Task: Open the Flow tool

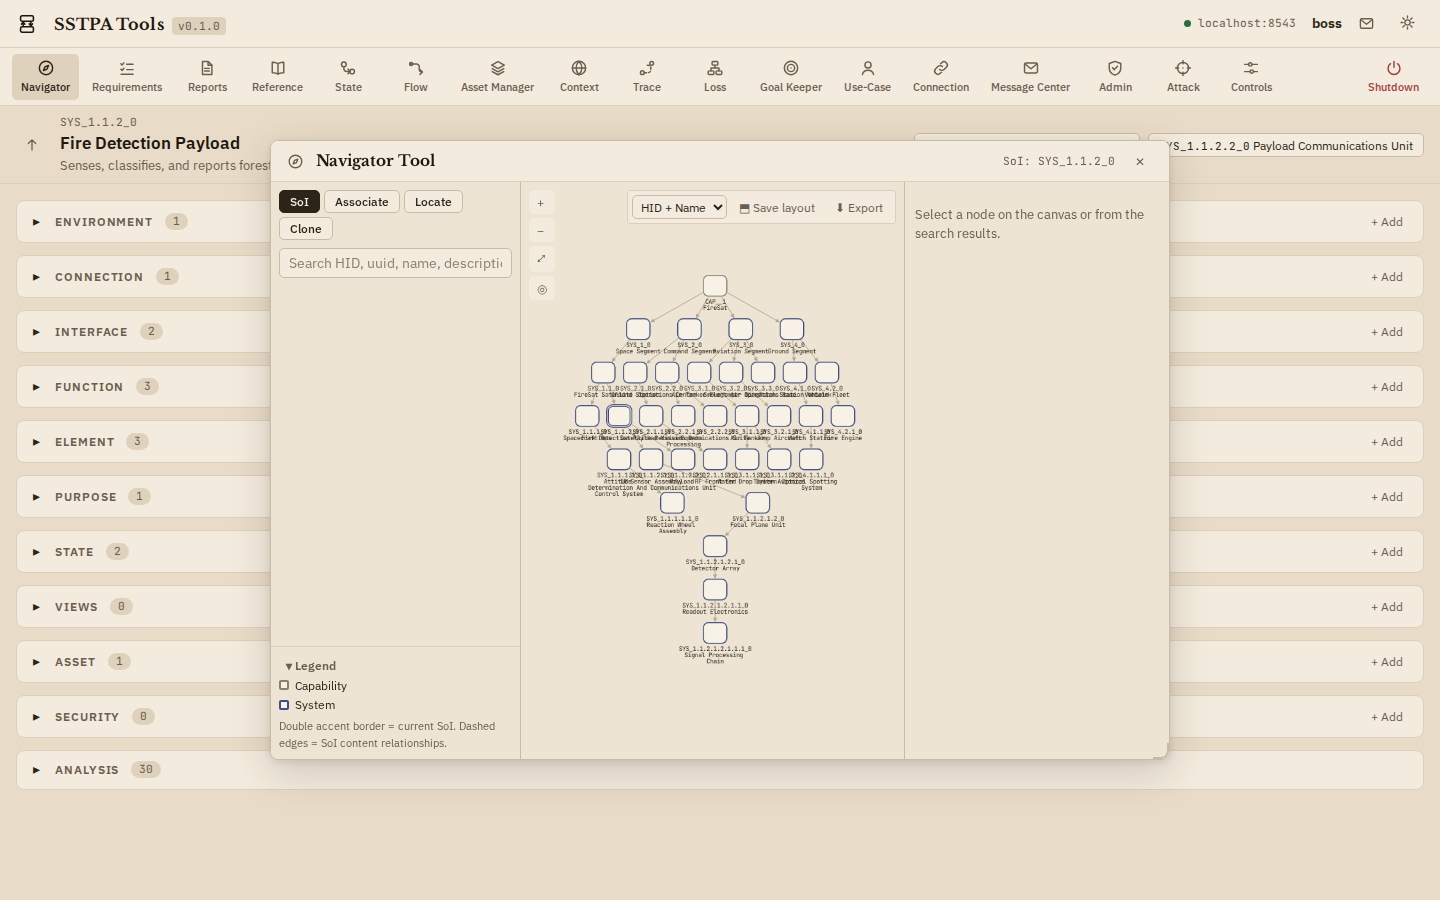Action: [416, 76]
